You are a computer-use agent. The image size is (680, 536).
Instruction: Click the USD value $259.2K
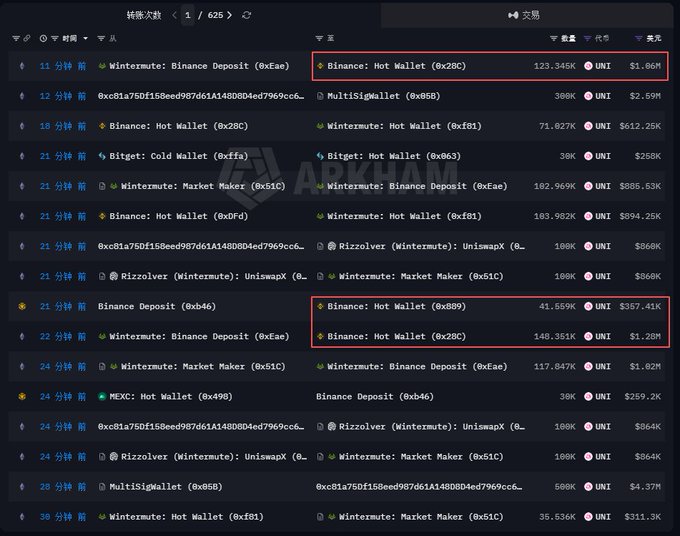(643, 396)
